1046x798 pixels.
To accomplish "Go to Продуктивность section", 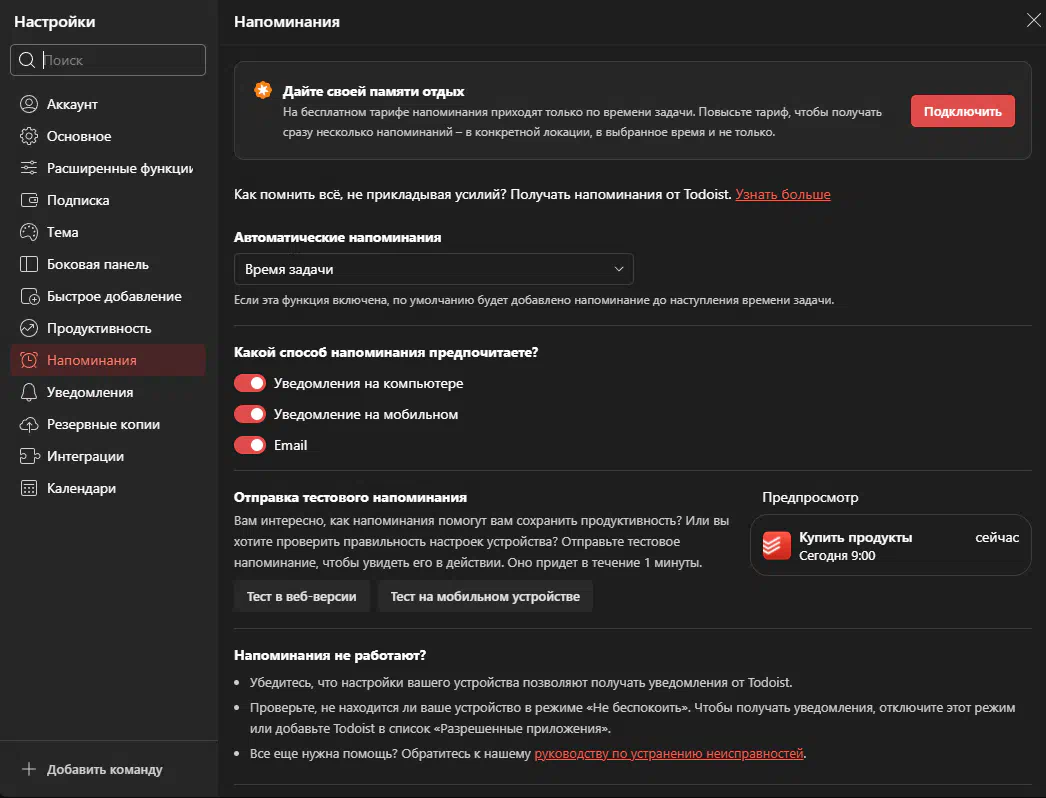I will coord(108,328).
